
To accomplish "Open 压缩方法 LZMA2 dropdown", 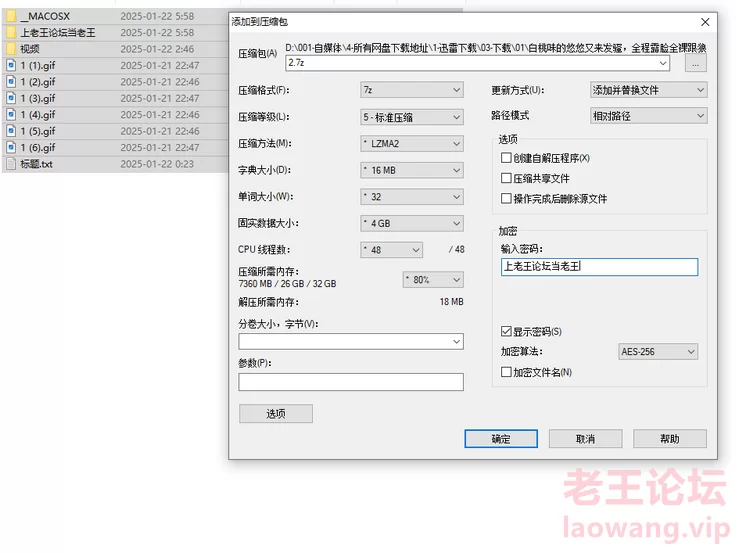I will [412, 144].
